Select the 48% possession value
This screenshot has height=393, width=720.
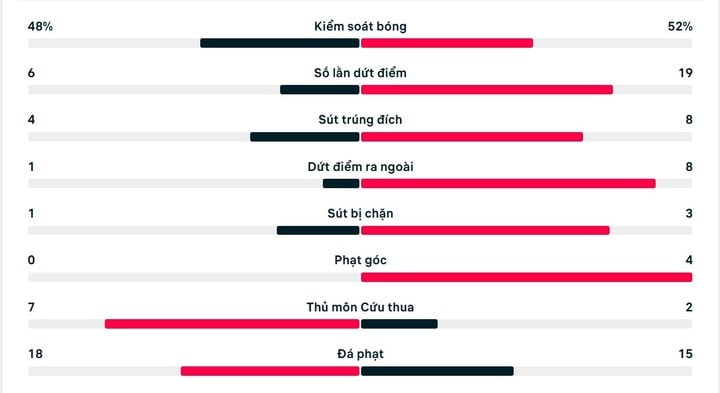pos(40,26)
